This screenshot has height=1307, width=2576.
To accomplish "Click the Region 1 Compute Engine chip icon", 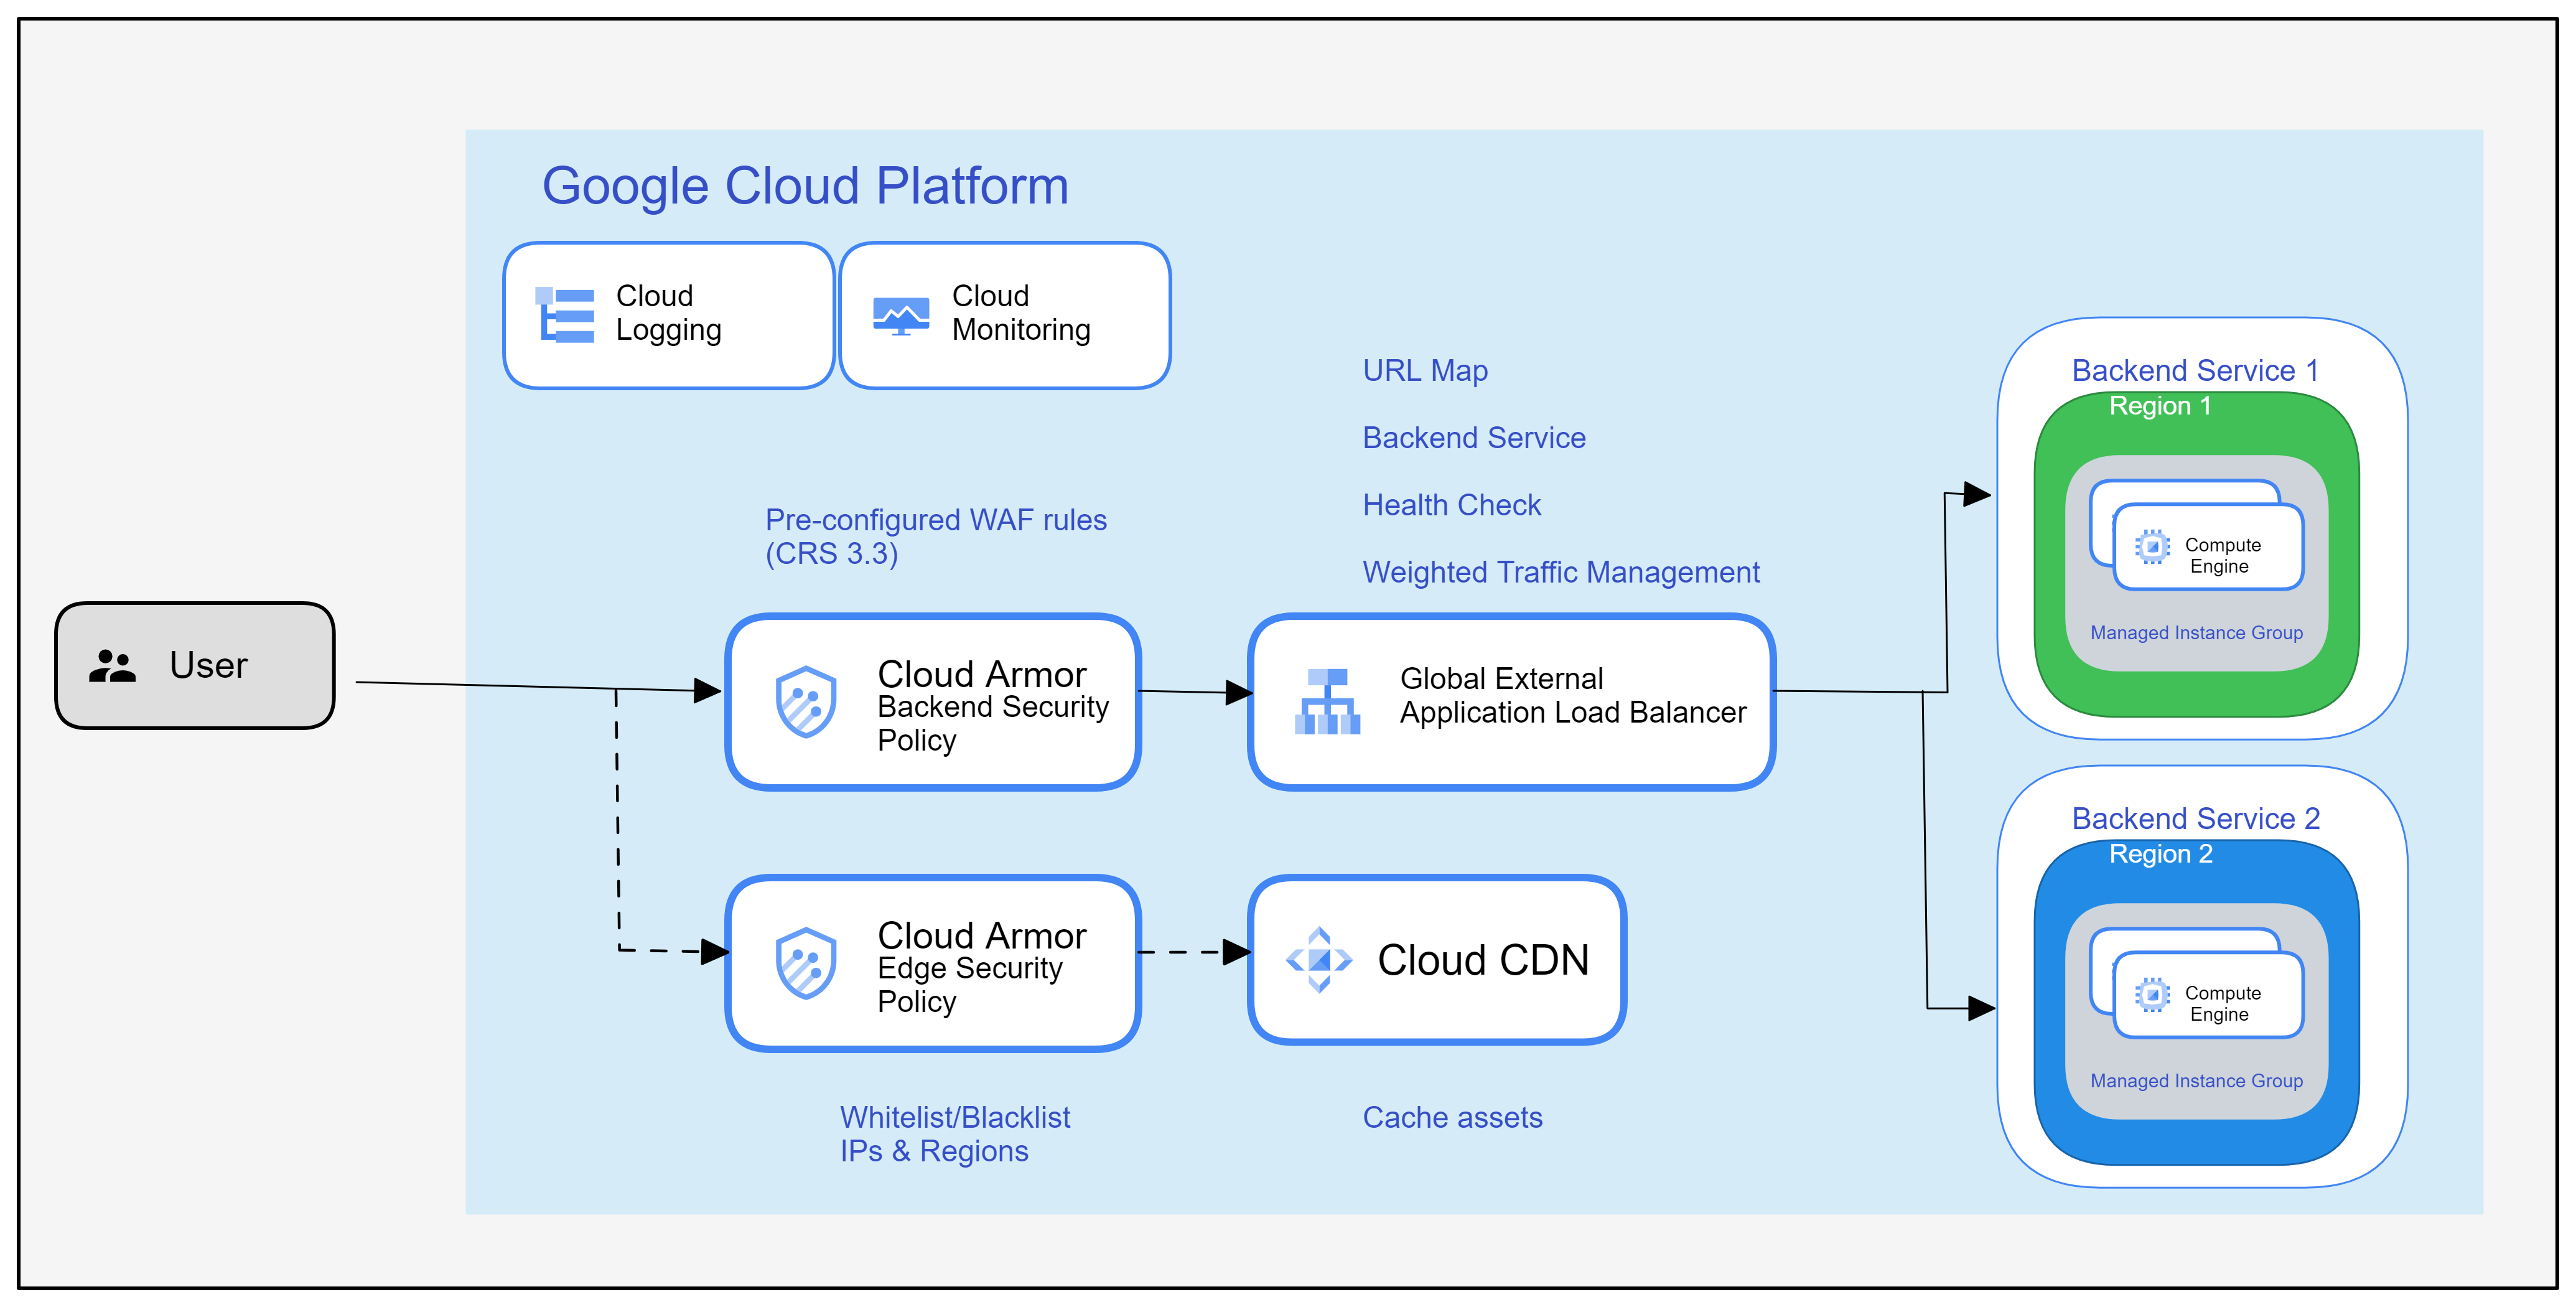I will [2152, 547].
